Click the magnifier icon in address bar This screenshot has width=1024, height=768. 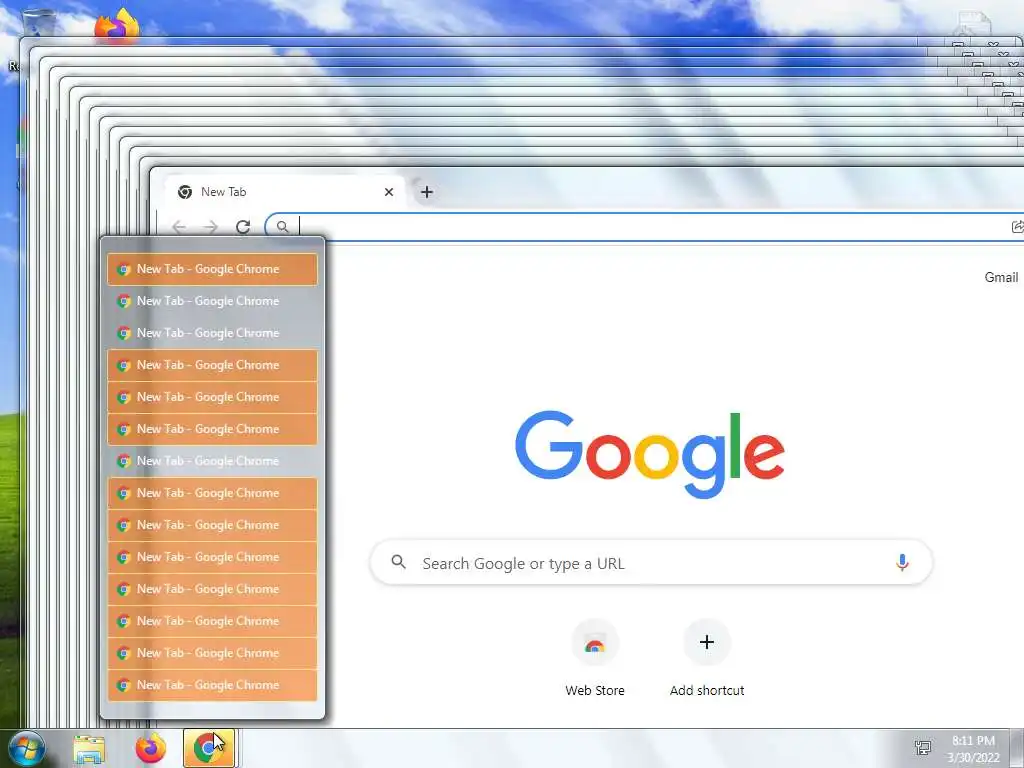click(282, 227)
